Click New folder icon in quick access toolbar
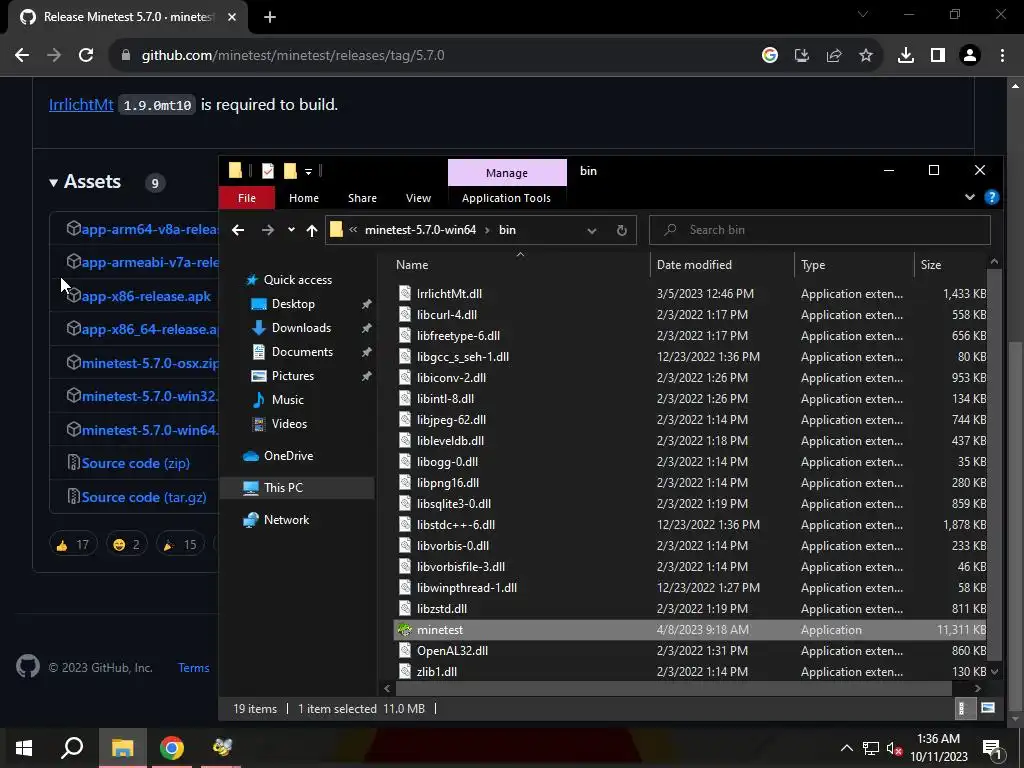Viewport: 1024px width, 768px height. coord(290,171)
